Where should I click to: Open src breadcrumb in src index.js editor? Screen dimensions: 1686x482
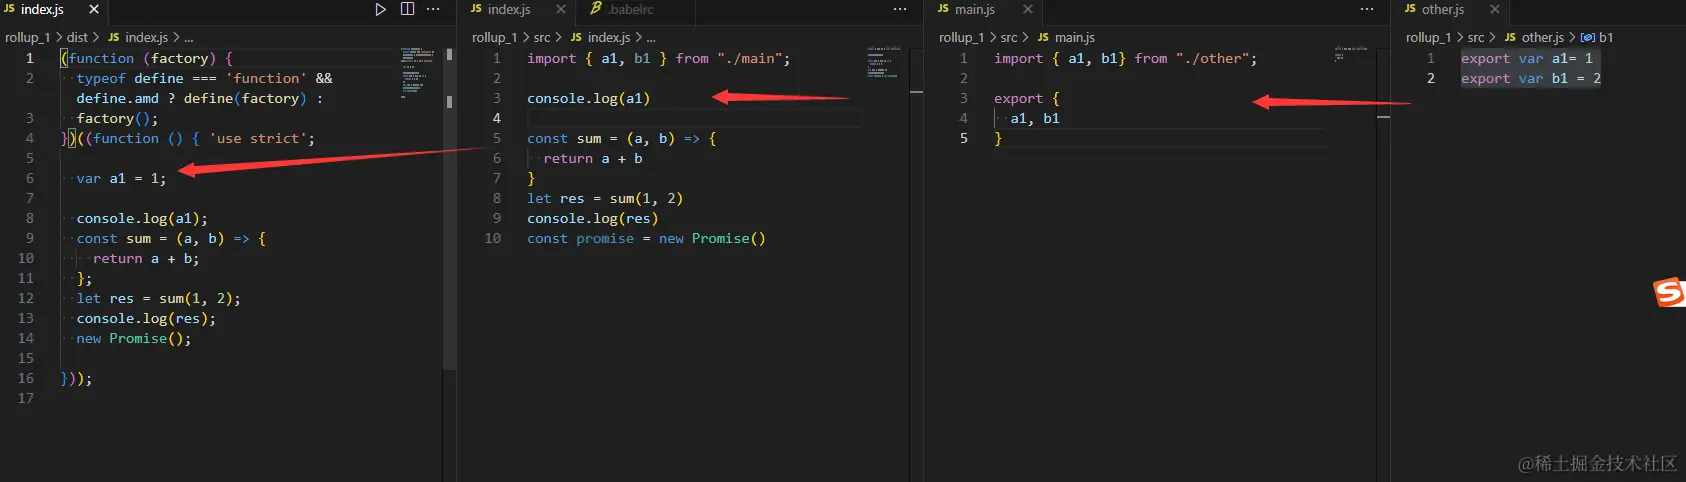click(x=542, y=37)
